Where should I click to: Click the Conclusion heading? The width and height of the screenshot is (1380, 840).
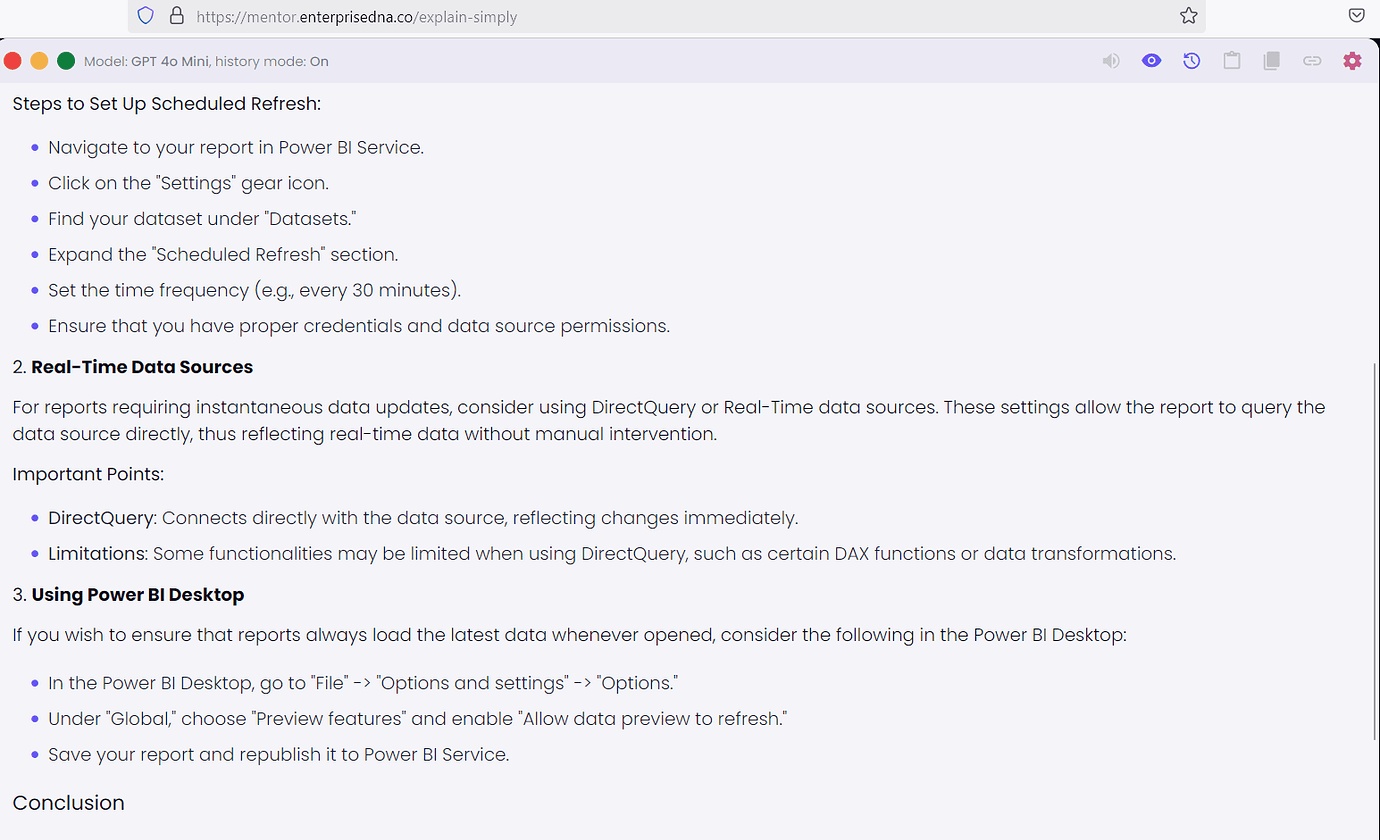68,802
